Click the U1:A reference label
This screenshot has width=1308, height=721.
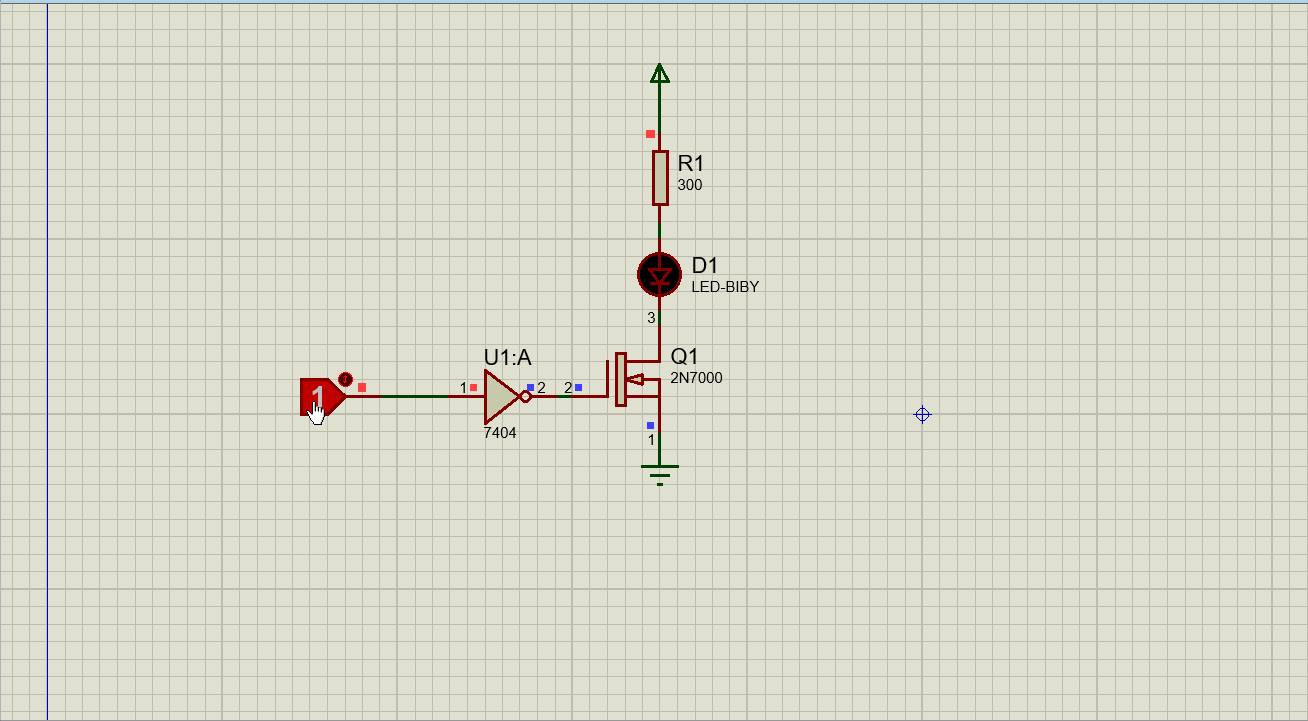[x=507, y=357]
